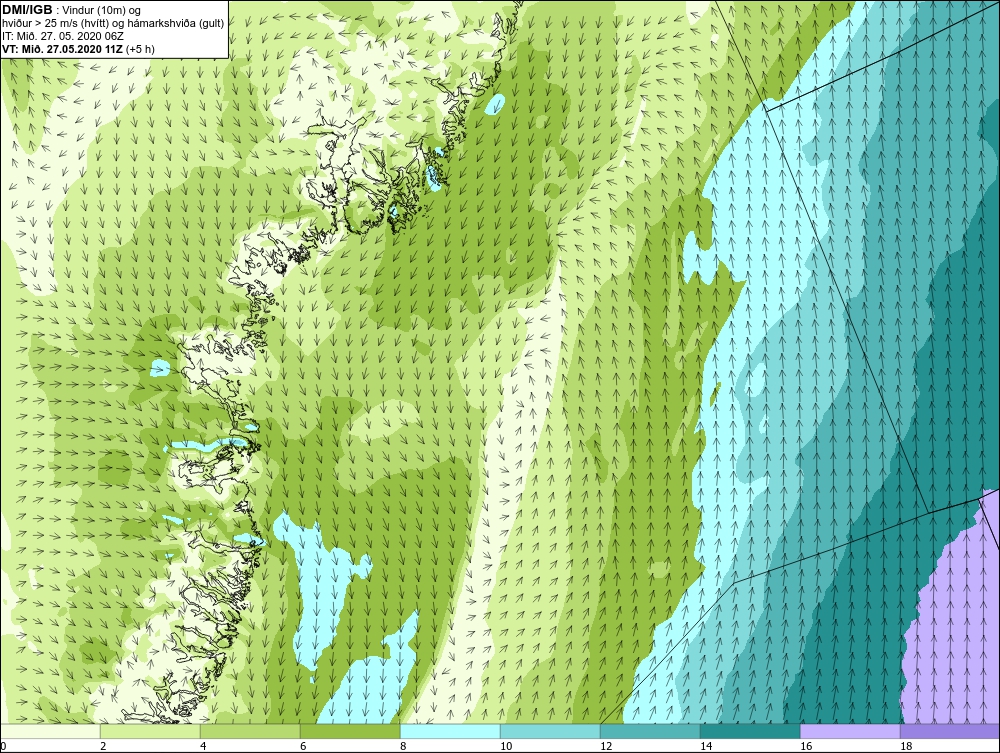The image size is (1000, 753).
Task: Click legend tick label '16'
Action: [806, 747]
